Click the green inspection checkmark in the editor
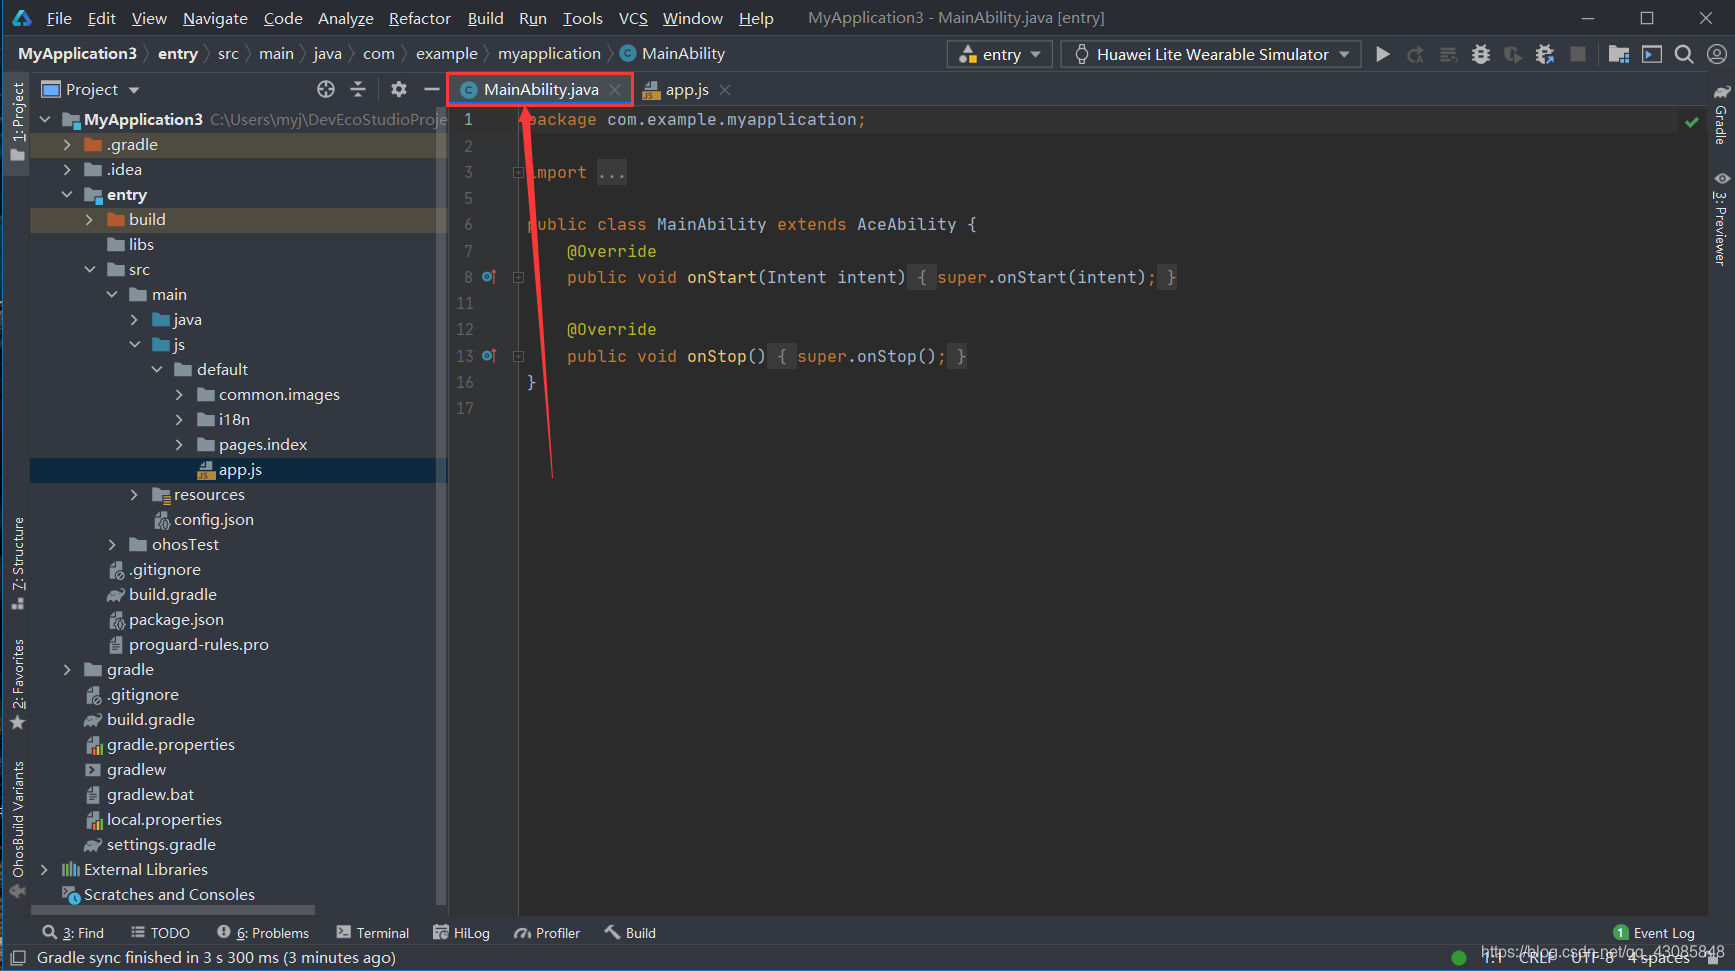 (x=1691, y=122)
